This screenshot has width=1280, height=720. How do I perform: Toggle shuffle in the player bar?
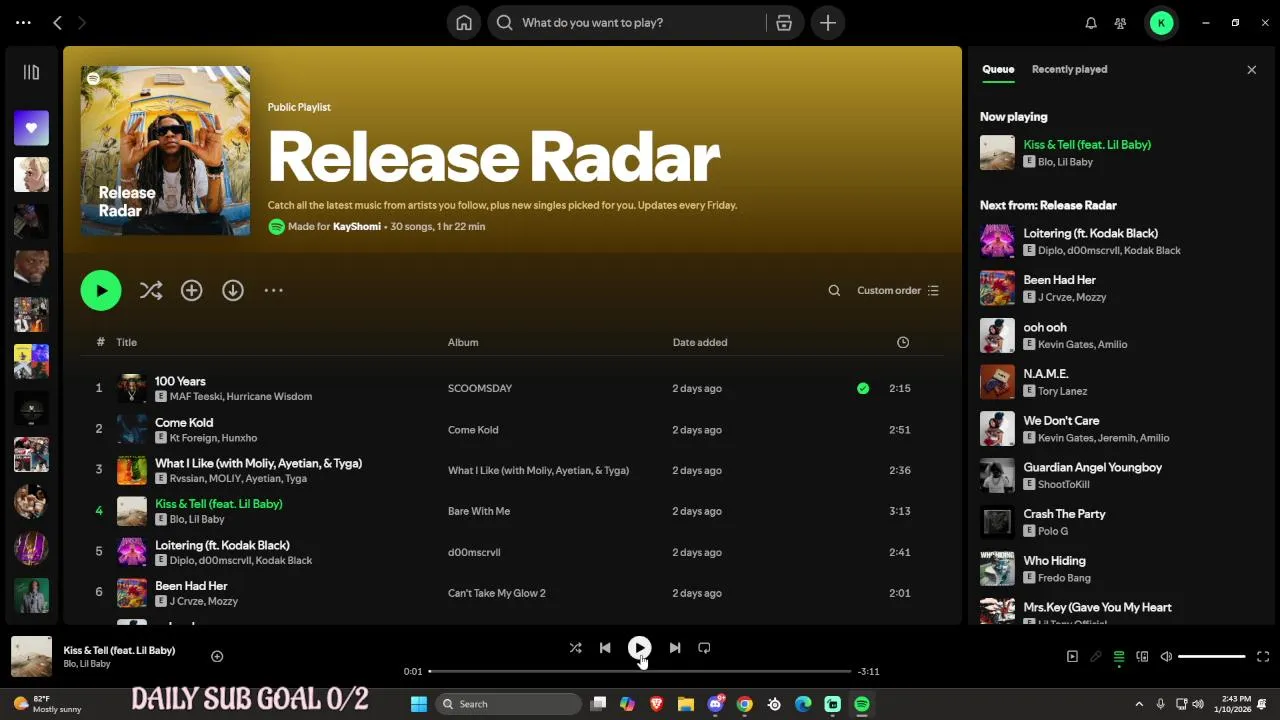point(575,648)
